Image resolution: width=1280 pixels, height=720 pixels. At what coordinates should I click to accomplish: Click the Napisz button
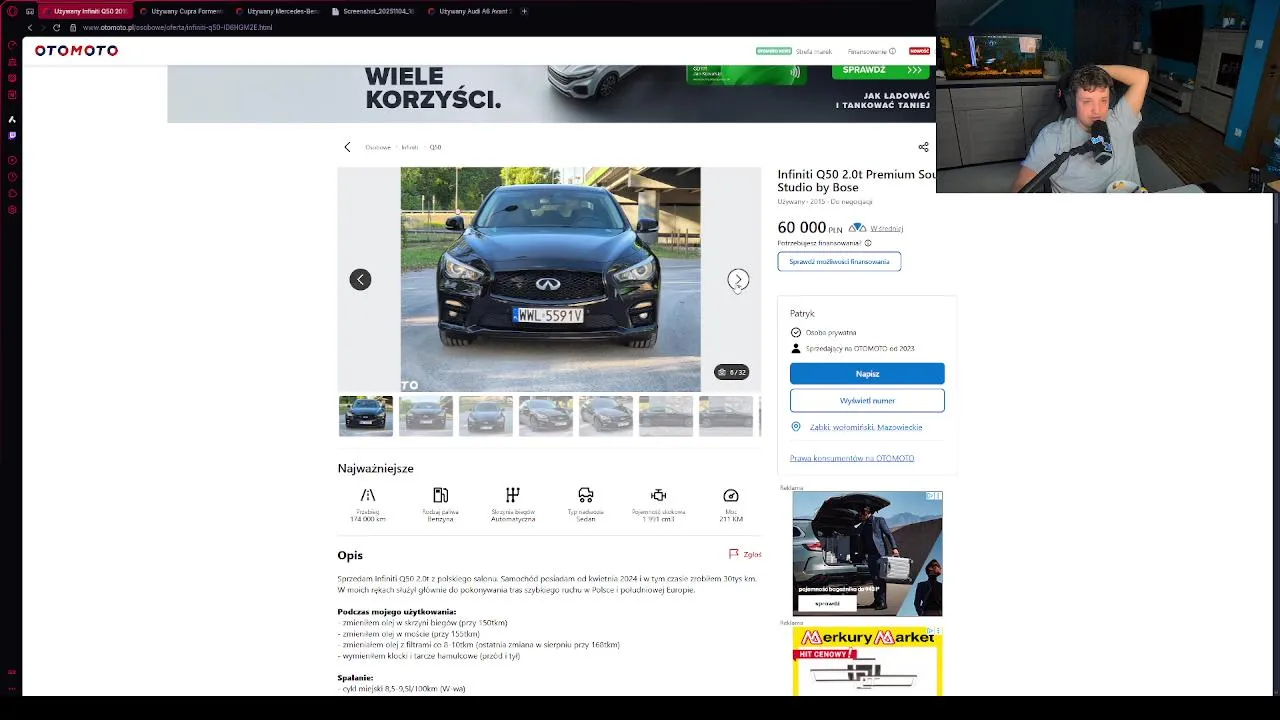867,374
